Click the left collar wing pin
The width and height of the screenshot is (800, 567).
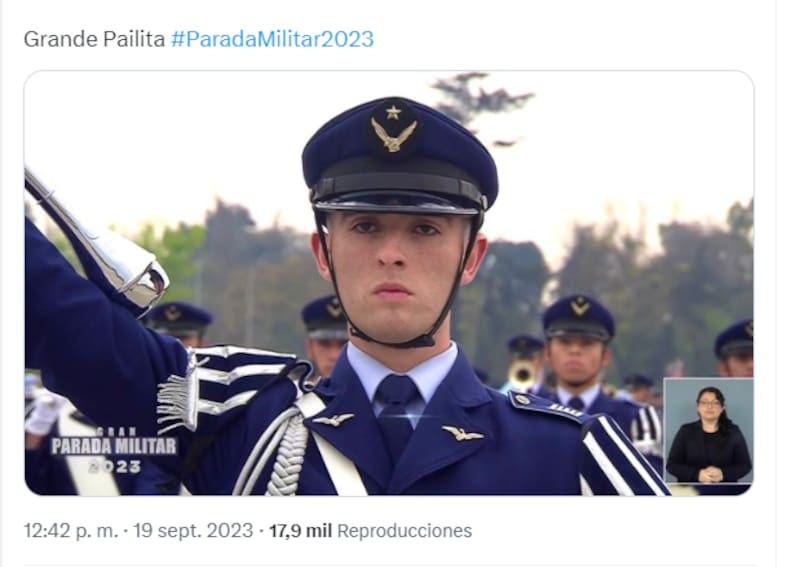(x=333, y=420)
